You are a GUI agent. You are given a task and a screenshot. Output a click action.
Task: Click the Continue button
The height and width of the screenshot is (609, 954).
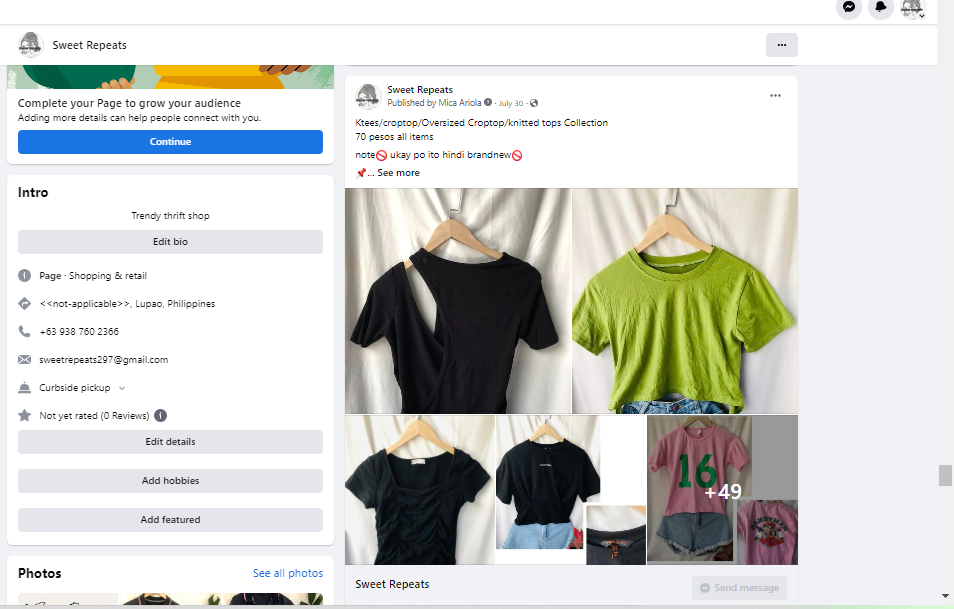click(x=170, y=142)
